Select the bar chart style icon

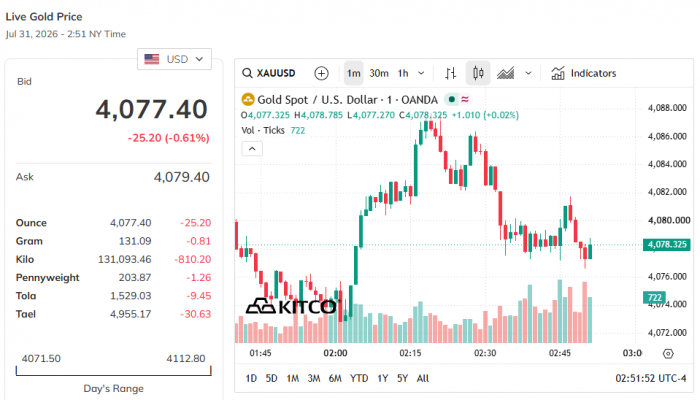pos(450,73)
